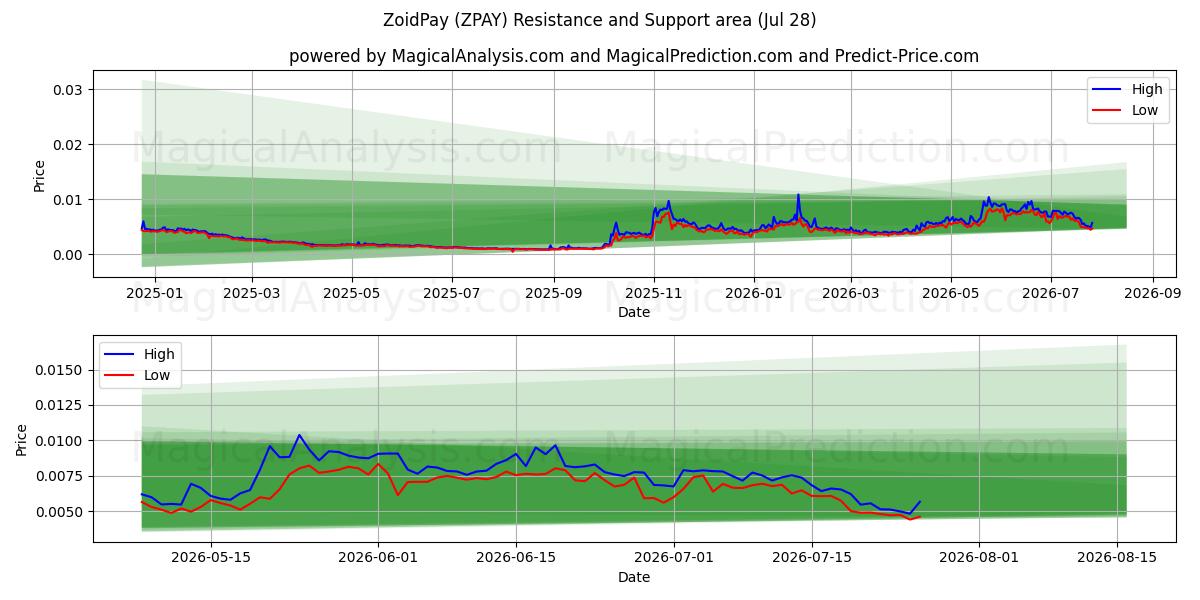This screenshot has width=1200, height=600.
Task: Click the '2026-06-15' date tick label
Action: (x=516, y=559)
